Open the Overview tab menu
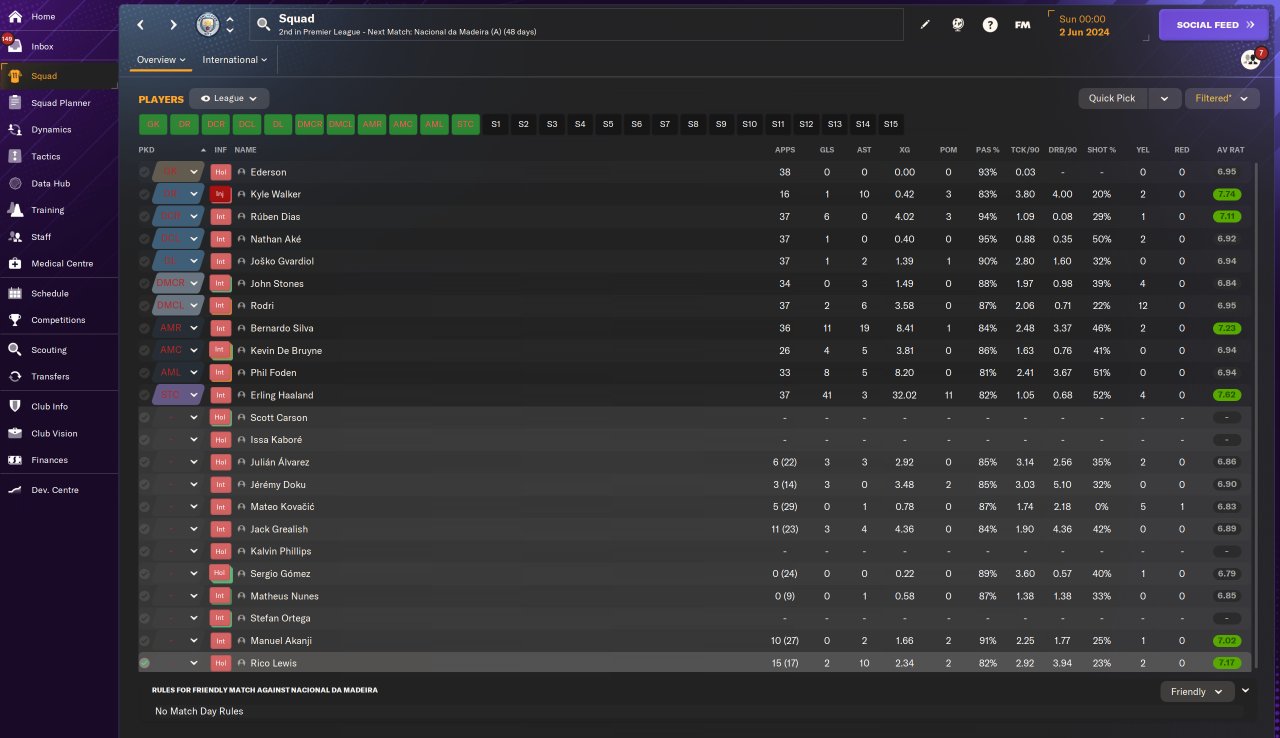This screenshot has height=738, width=1280. point(162,60)
